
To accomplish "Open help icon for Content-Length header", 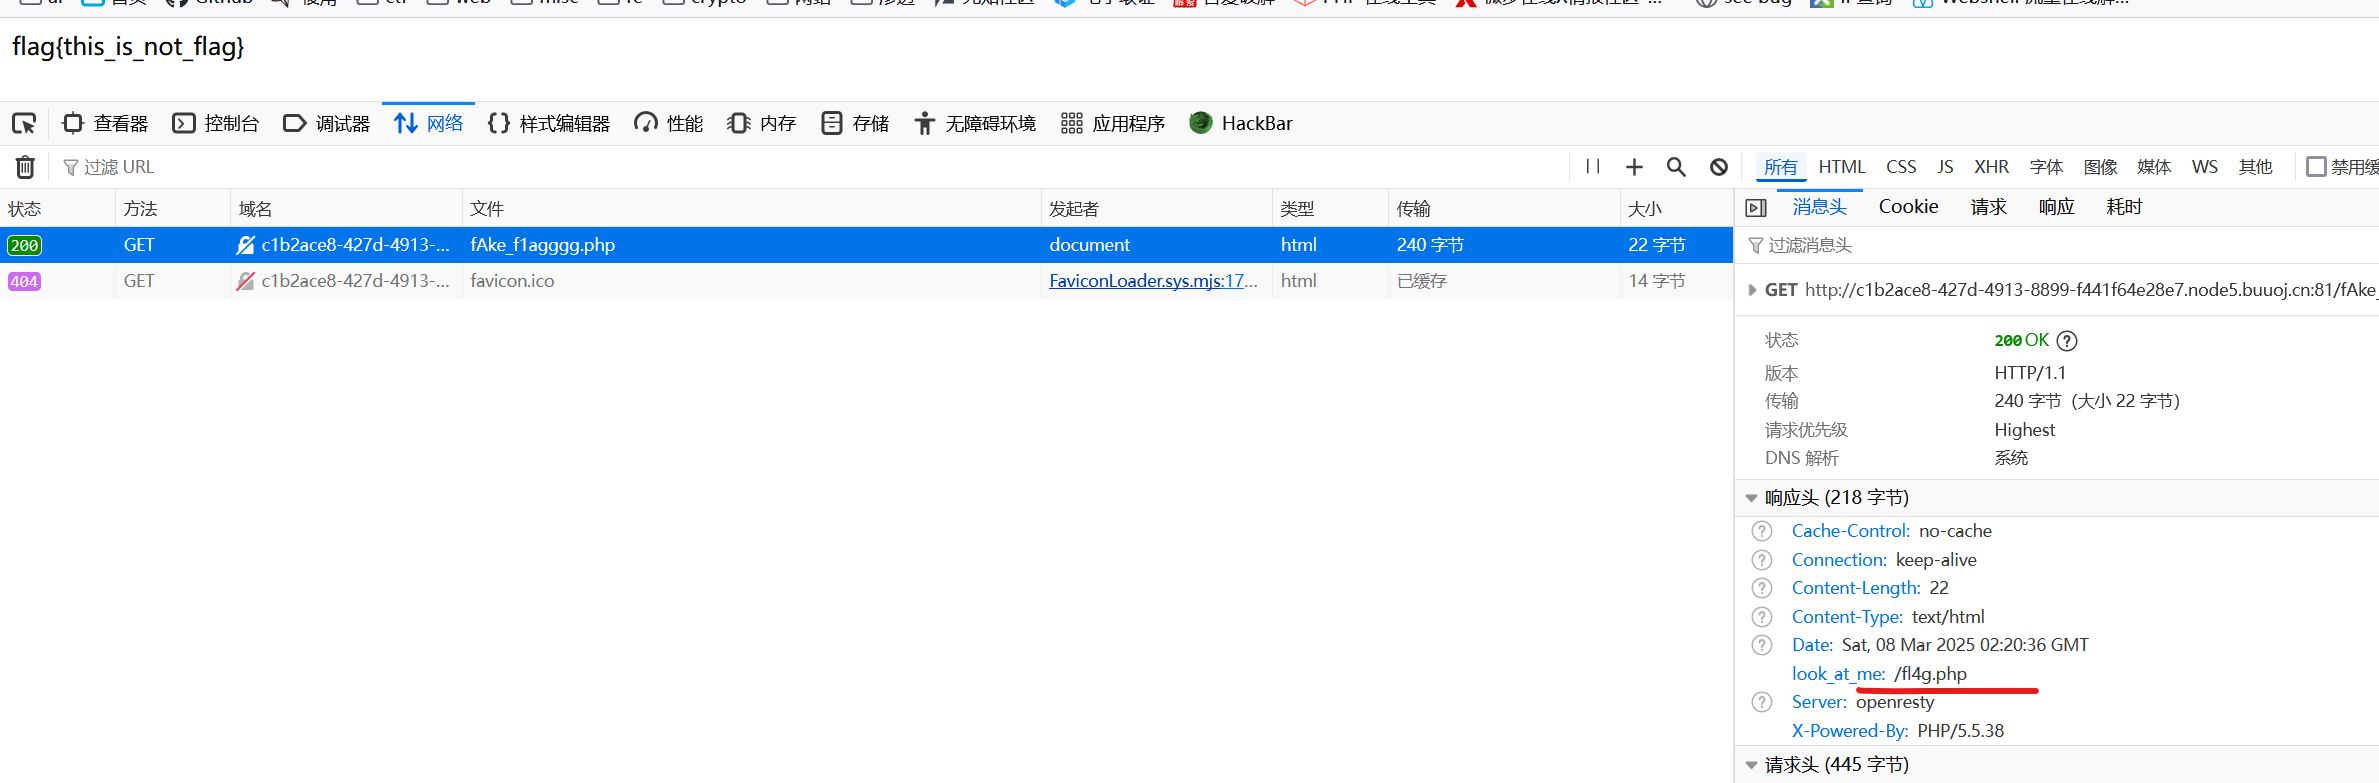I will click(1762, 588).
